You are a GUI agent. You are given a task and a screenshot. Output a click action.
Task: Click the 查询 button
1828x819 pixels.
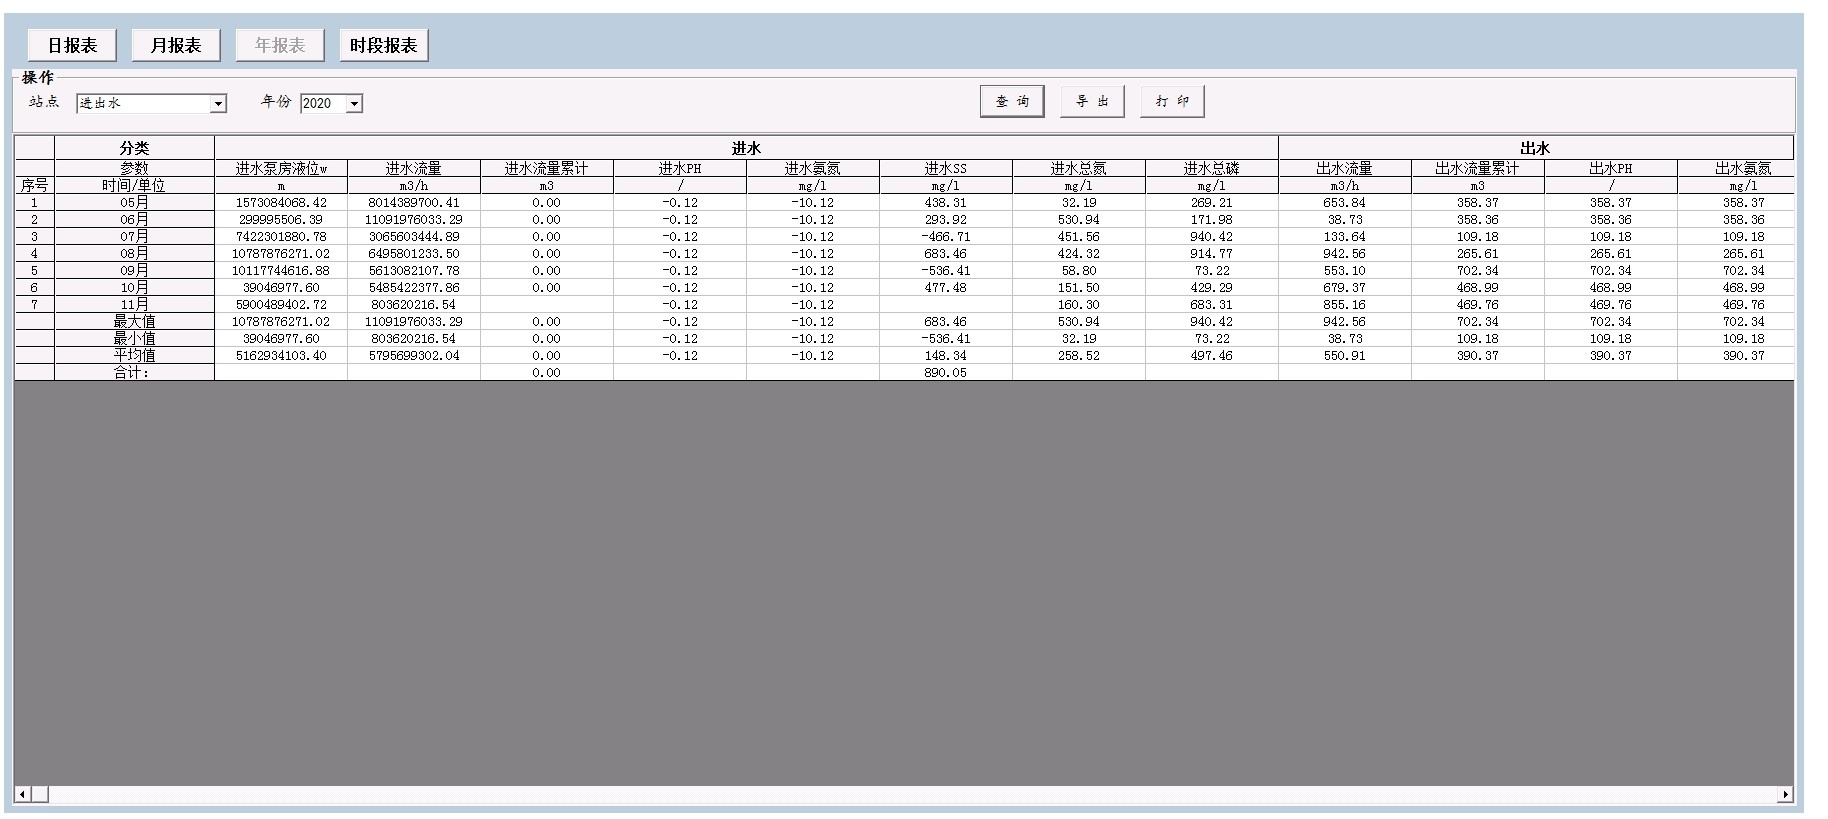(x=1012, y=101)
